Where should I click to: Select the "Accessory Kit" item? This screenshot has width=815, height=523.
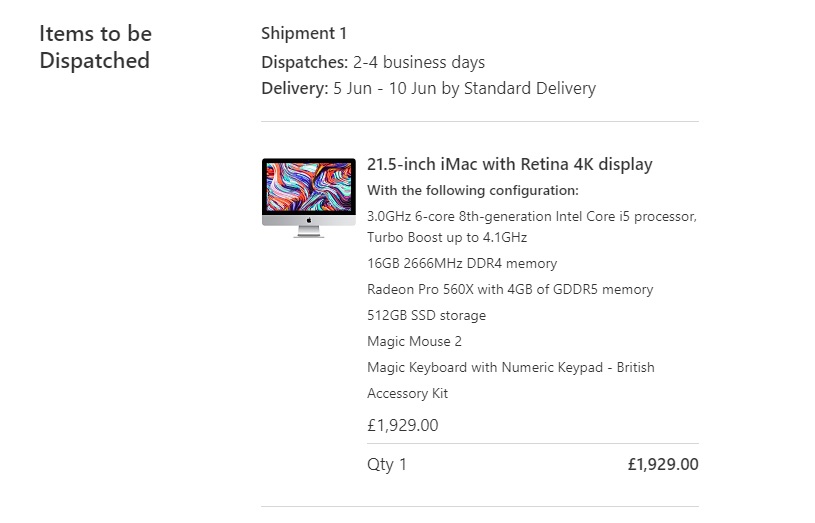click(x=407, y=394)
